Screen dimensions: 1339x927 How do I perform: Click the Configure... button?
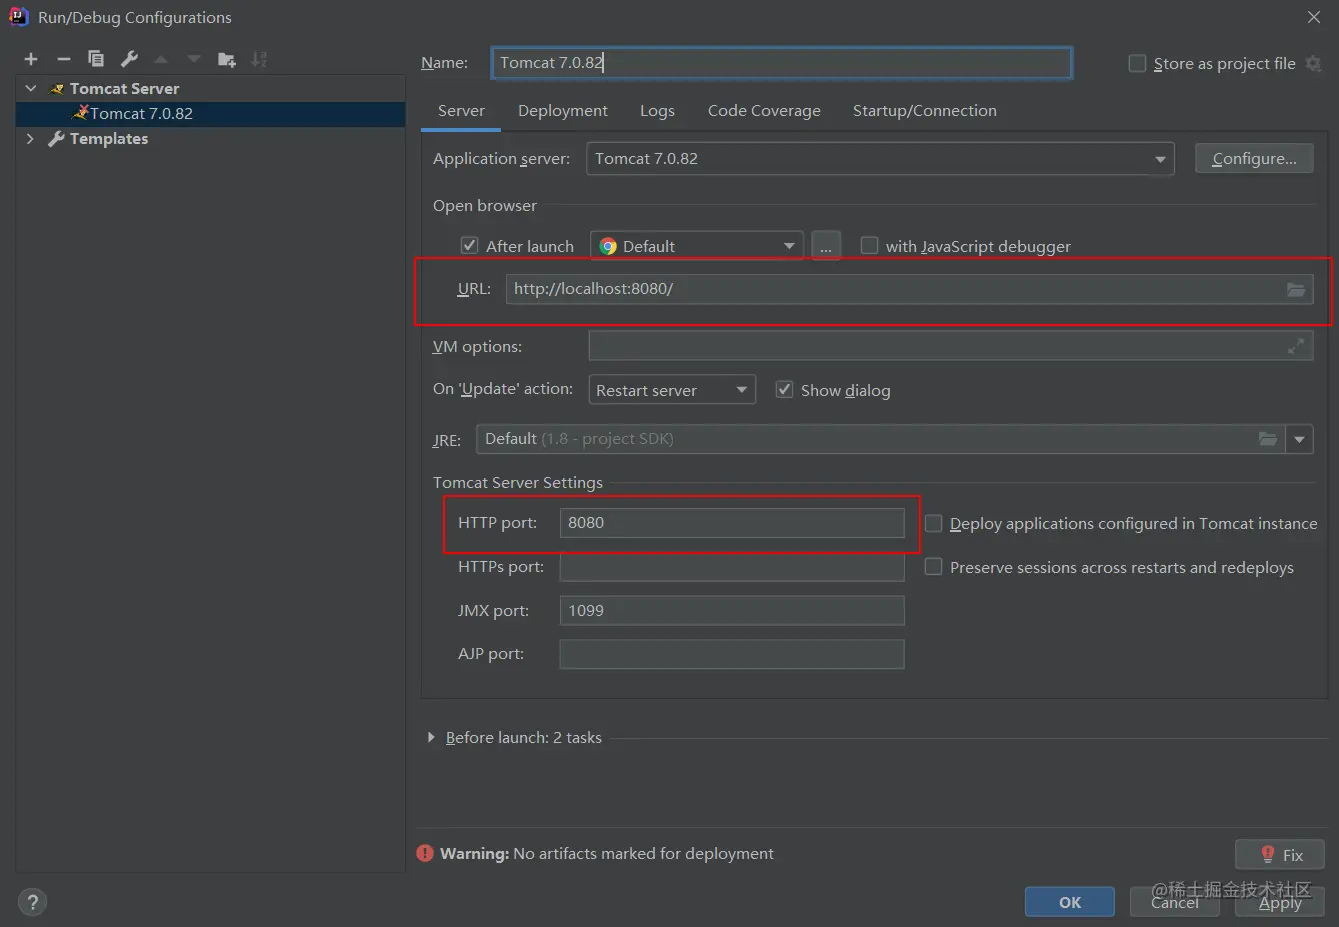click(x=1254, y=158)
